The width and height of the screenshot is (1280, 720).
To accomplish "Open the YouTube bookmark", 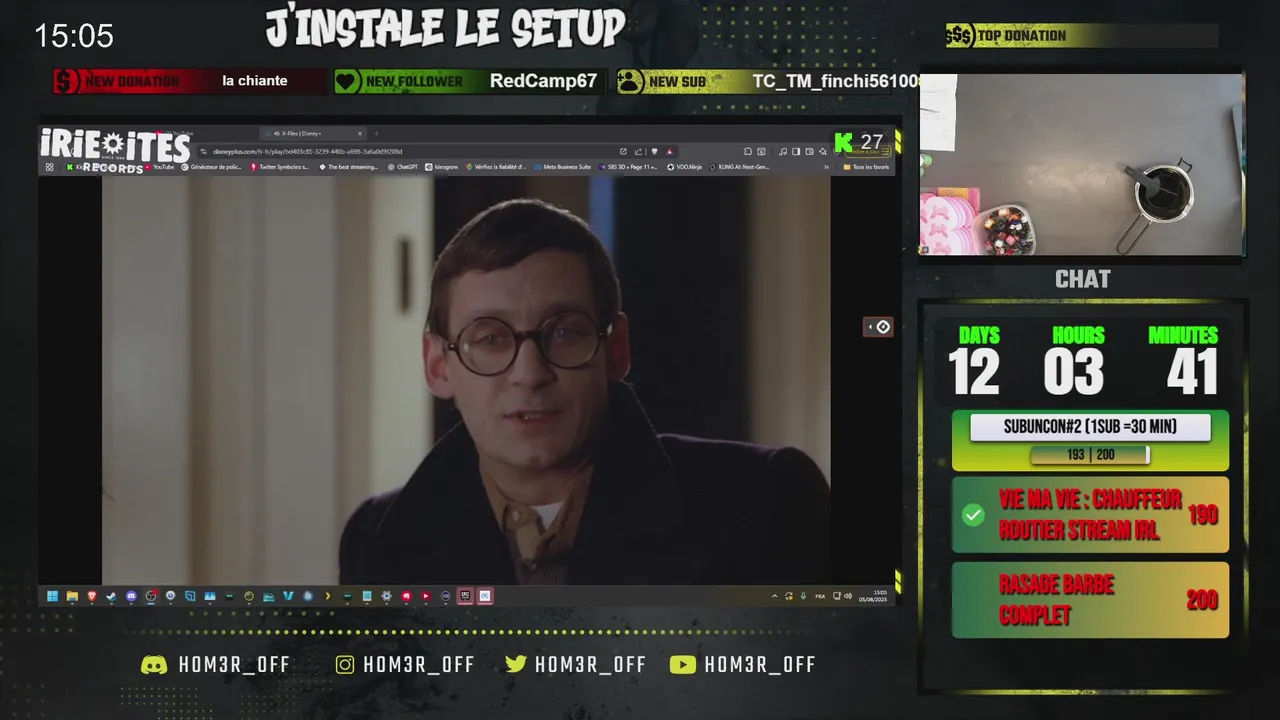I will click(x=160, y=167).
